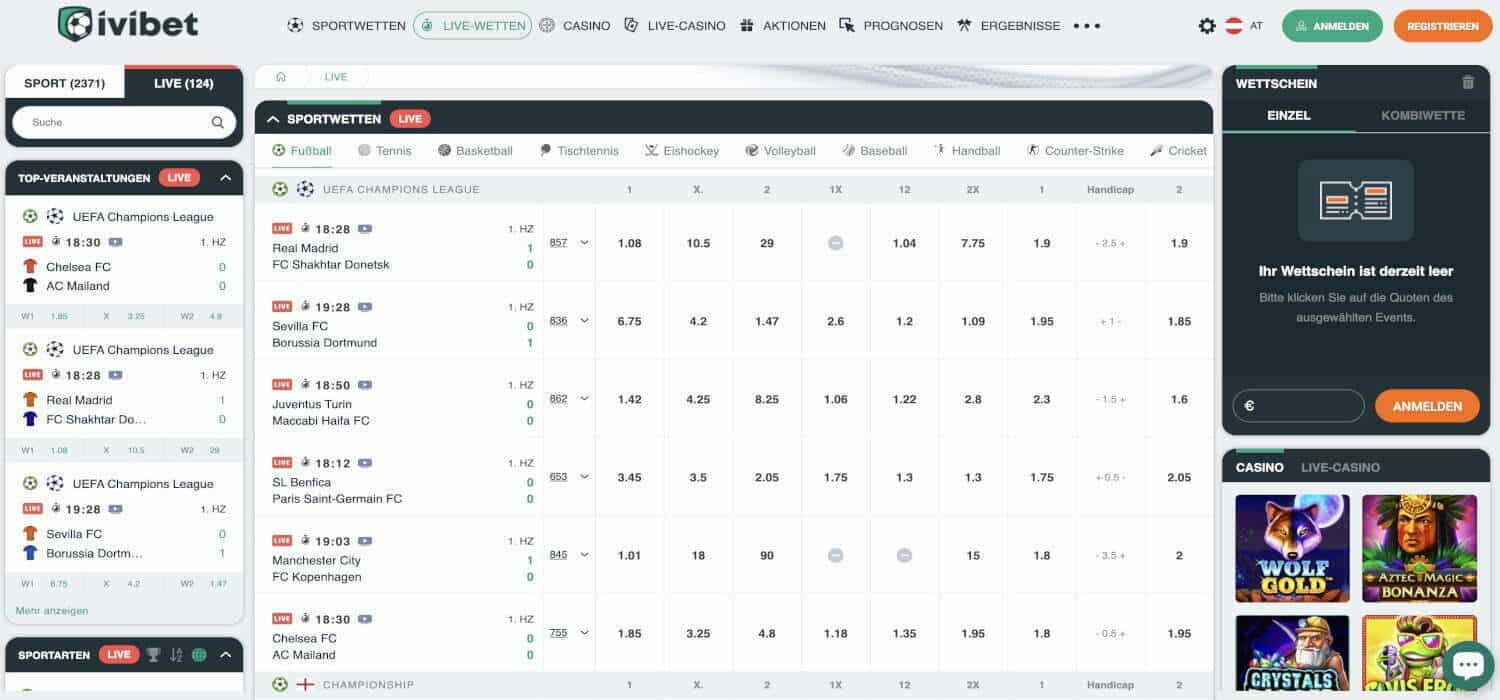Image resolution: width=1500 pixels, height=700 pixels.
Task: Click the trophy icon in Sportarten header
Action: [153, 655]
